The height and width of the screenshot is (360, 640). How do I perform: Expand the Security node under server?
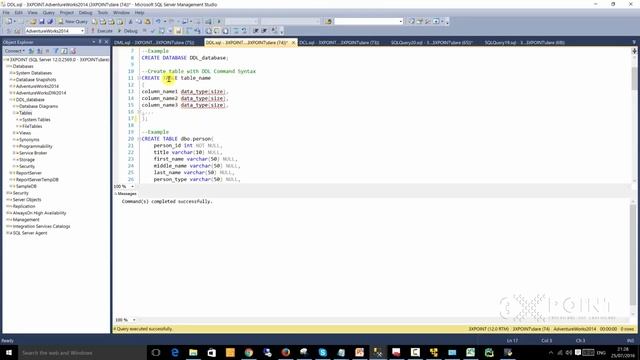[x=9, y=193]
